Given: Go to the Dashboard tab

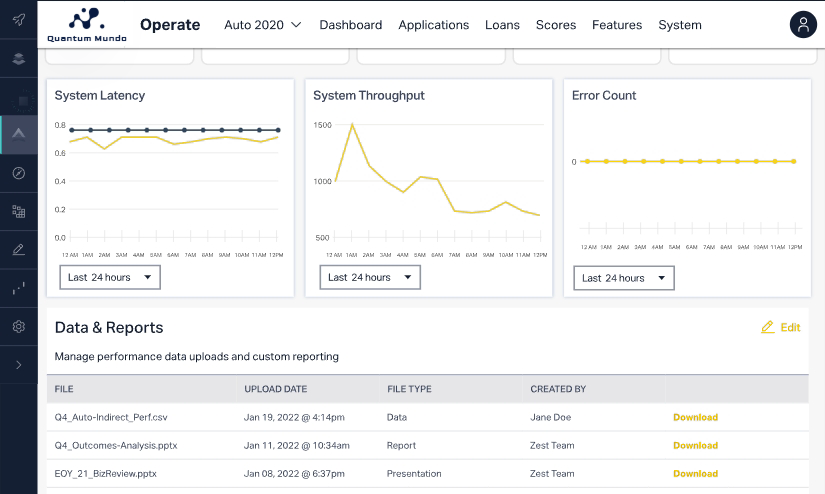Looking at the screenshot, I should click(x=350, y=25).
